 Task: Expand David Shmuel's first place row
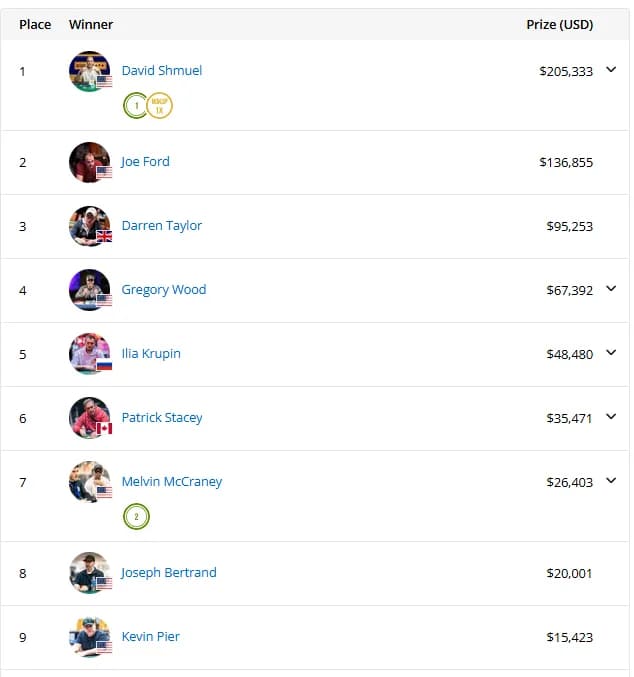point(612,70)
